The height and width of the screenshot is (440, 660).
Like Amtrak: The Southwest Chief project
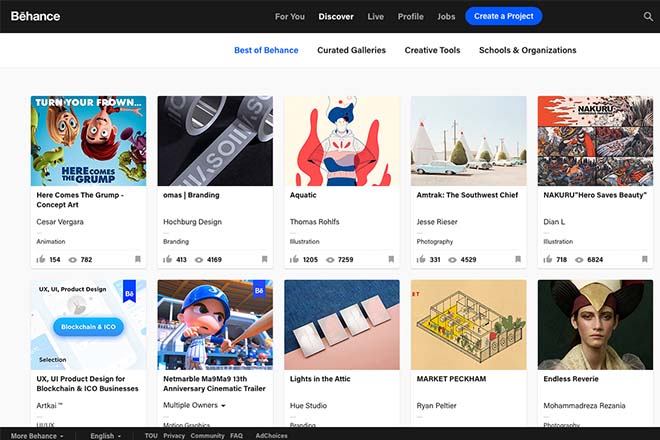pyautogui.click(x=421, y=259)
